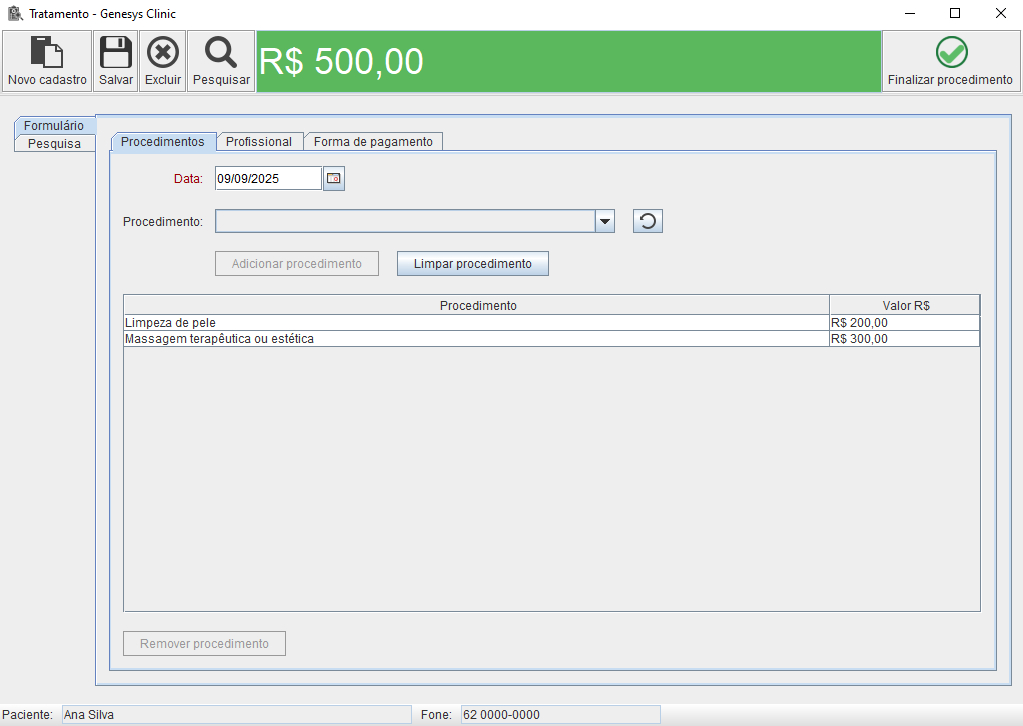Save the record with the Salvar icon
Screen dimensions: 1023x726
tap(116, 53)
